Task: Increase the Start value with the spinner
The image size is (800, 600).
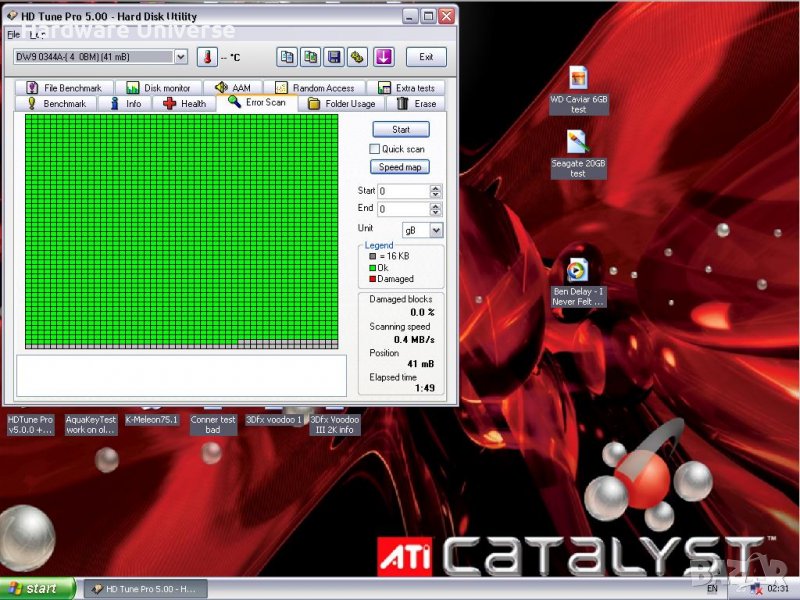Action: tap(436, 187)
